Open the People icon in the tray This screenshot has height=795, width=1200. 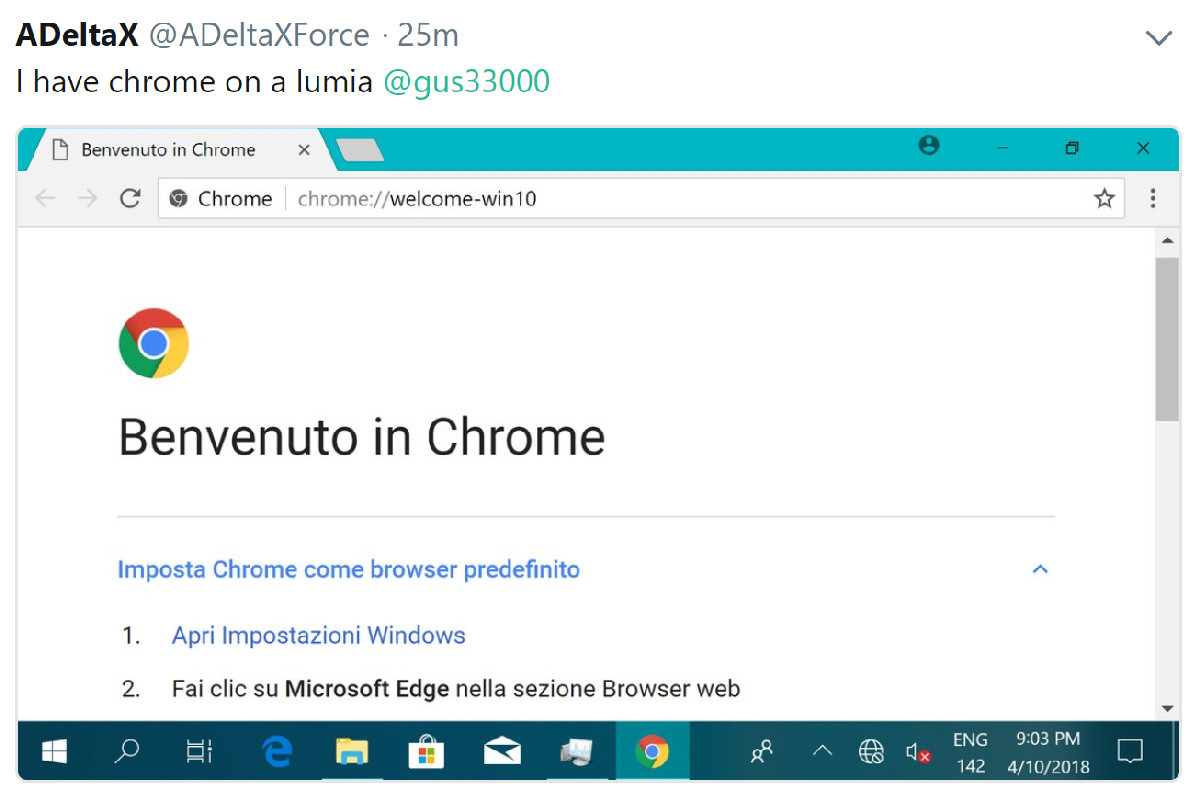click(762, 751)
